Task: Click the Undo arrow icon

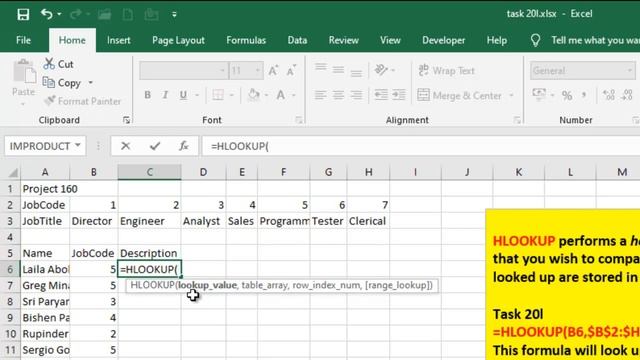Action: [47, 14]
